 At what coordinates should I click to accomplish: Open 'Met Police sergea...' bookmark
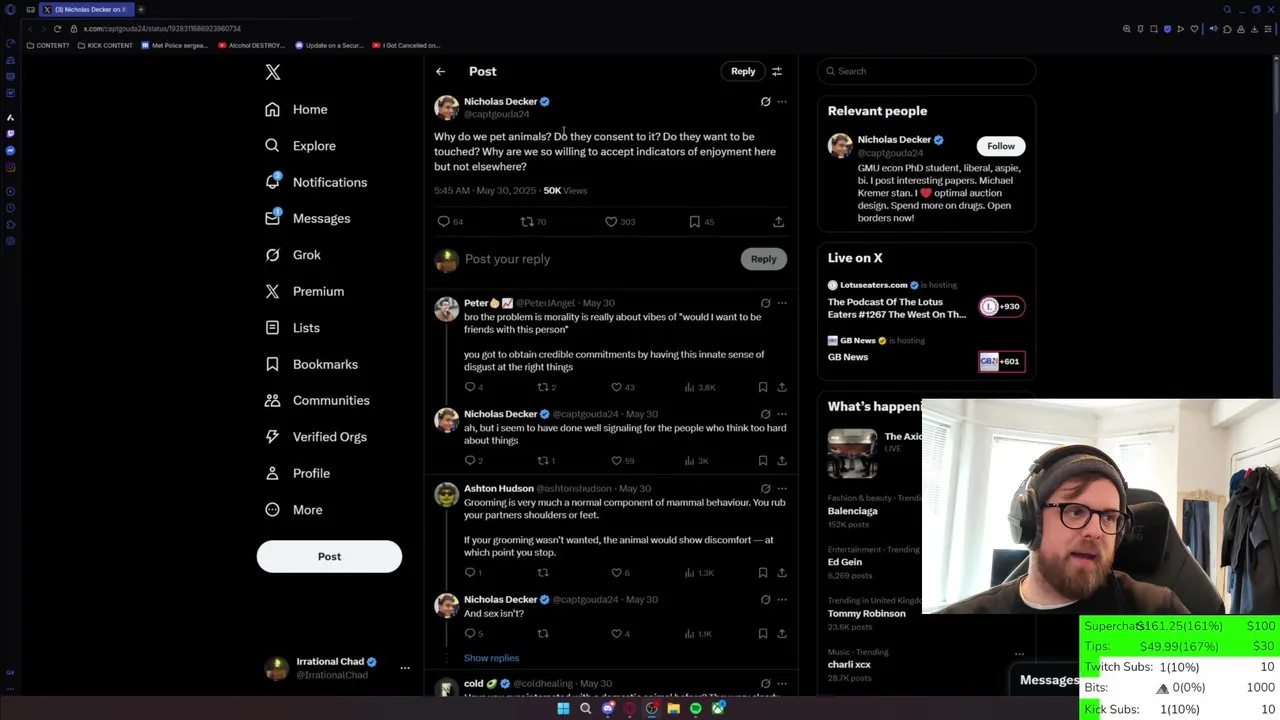click(174, 45)
